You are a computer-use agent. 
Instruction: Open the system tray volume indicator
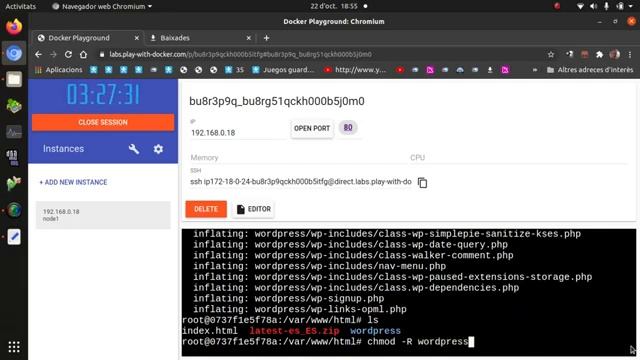coord(593,6)
